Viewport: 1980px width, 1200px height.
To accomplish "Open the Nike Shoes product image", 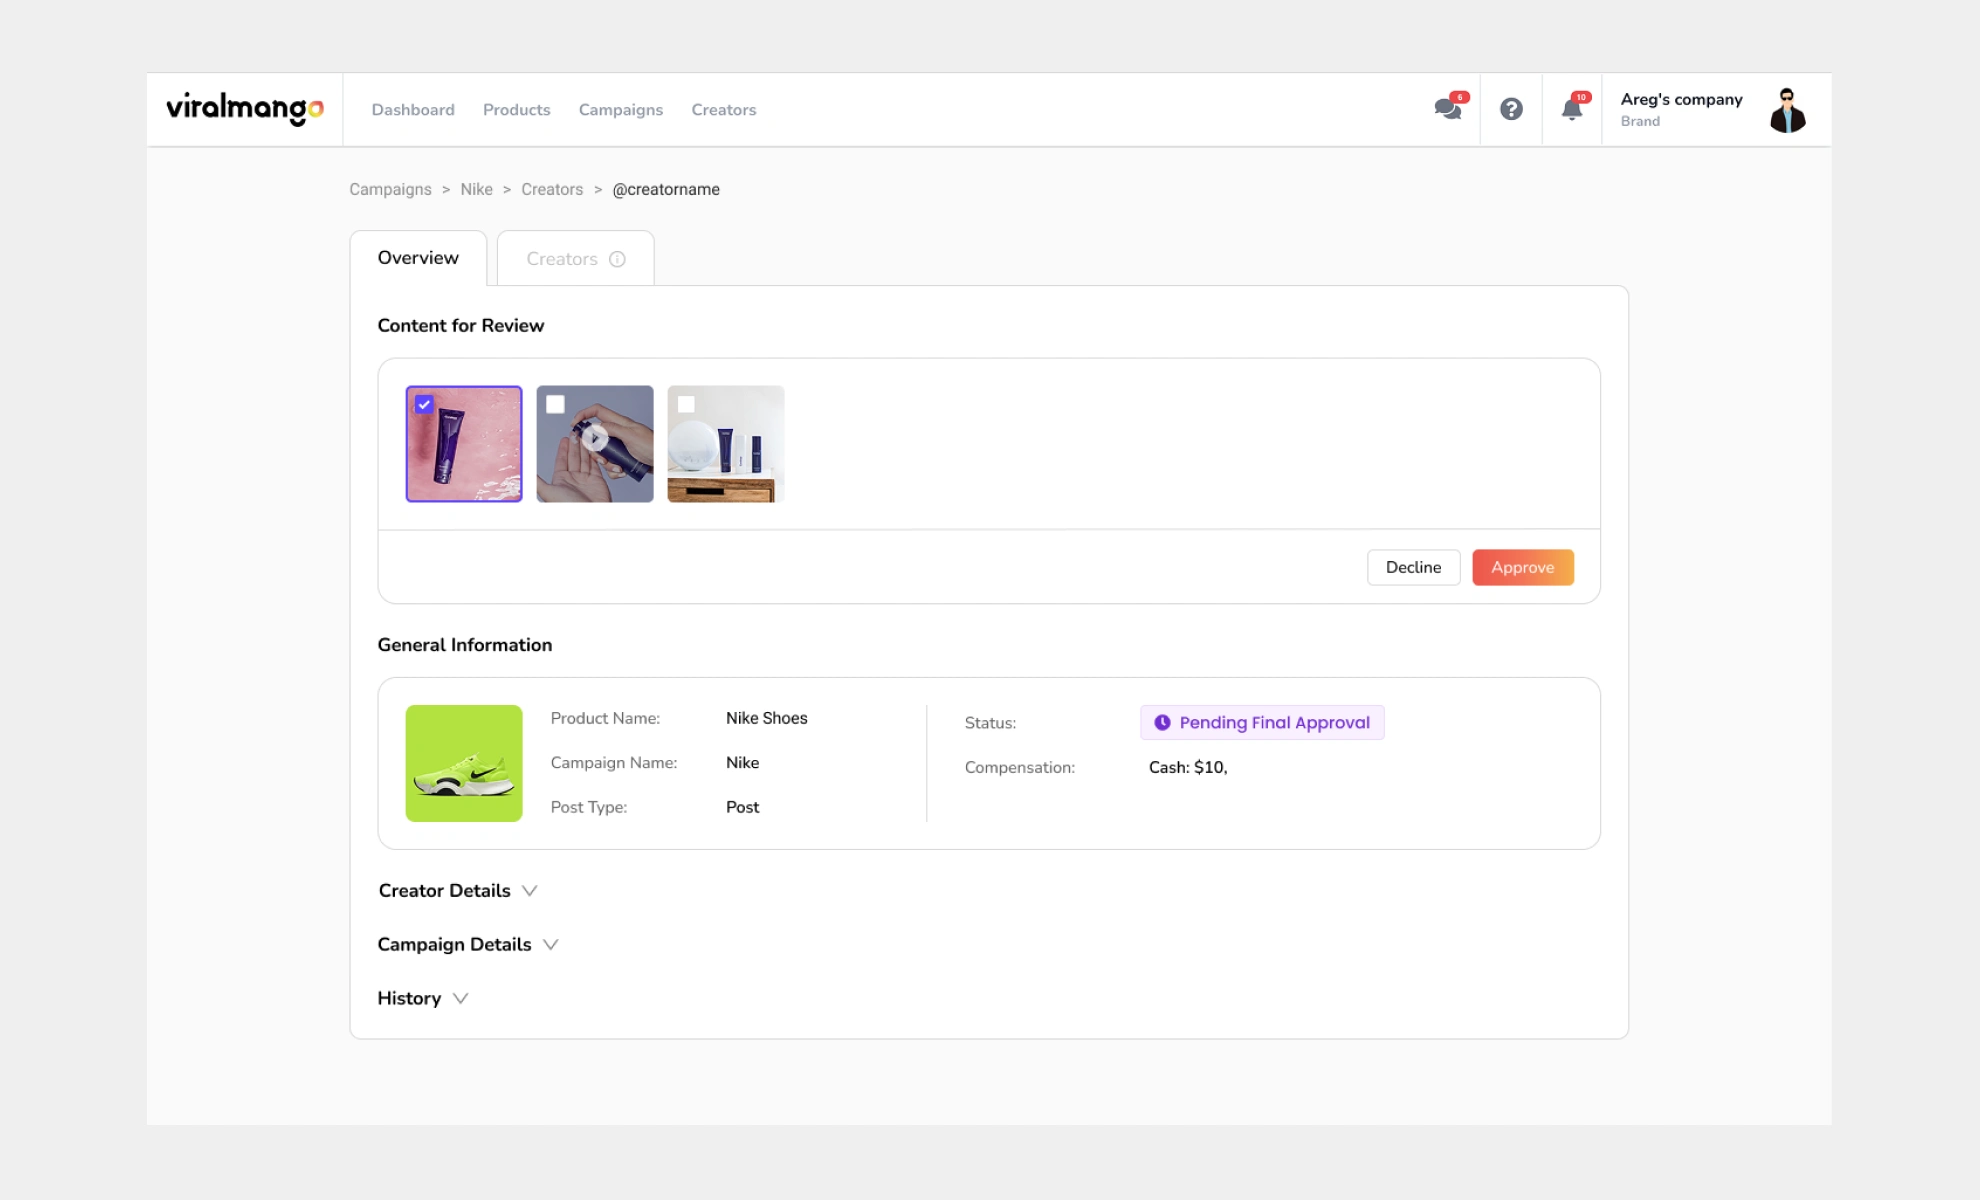I will (464, 763).
